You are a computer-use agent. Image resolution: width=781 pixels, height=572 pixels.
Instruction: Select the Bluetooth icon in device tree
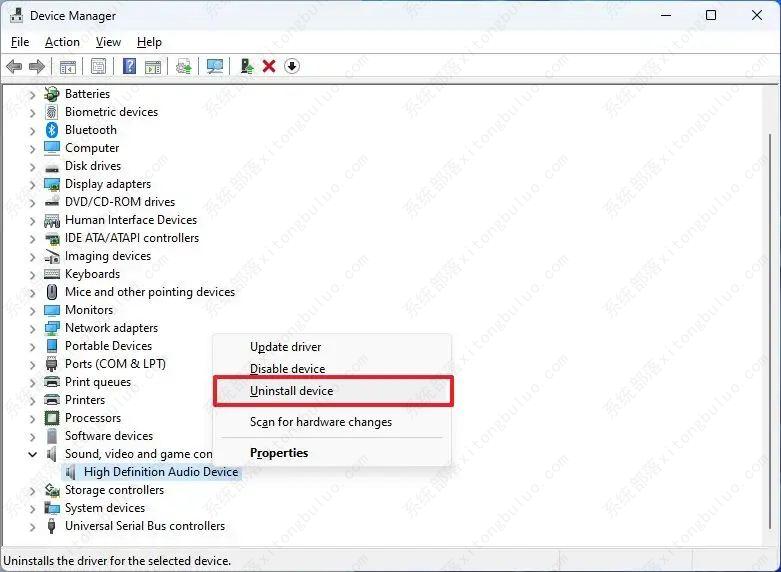tap(53, 130)
